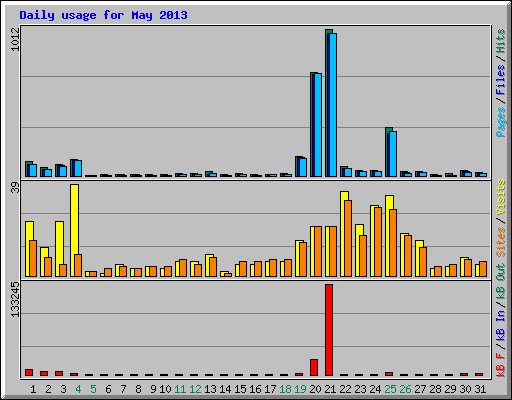Select day 23 on the x-axis

click(x=360, y=389)
